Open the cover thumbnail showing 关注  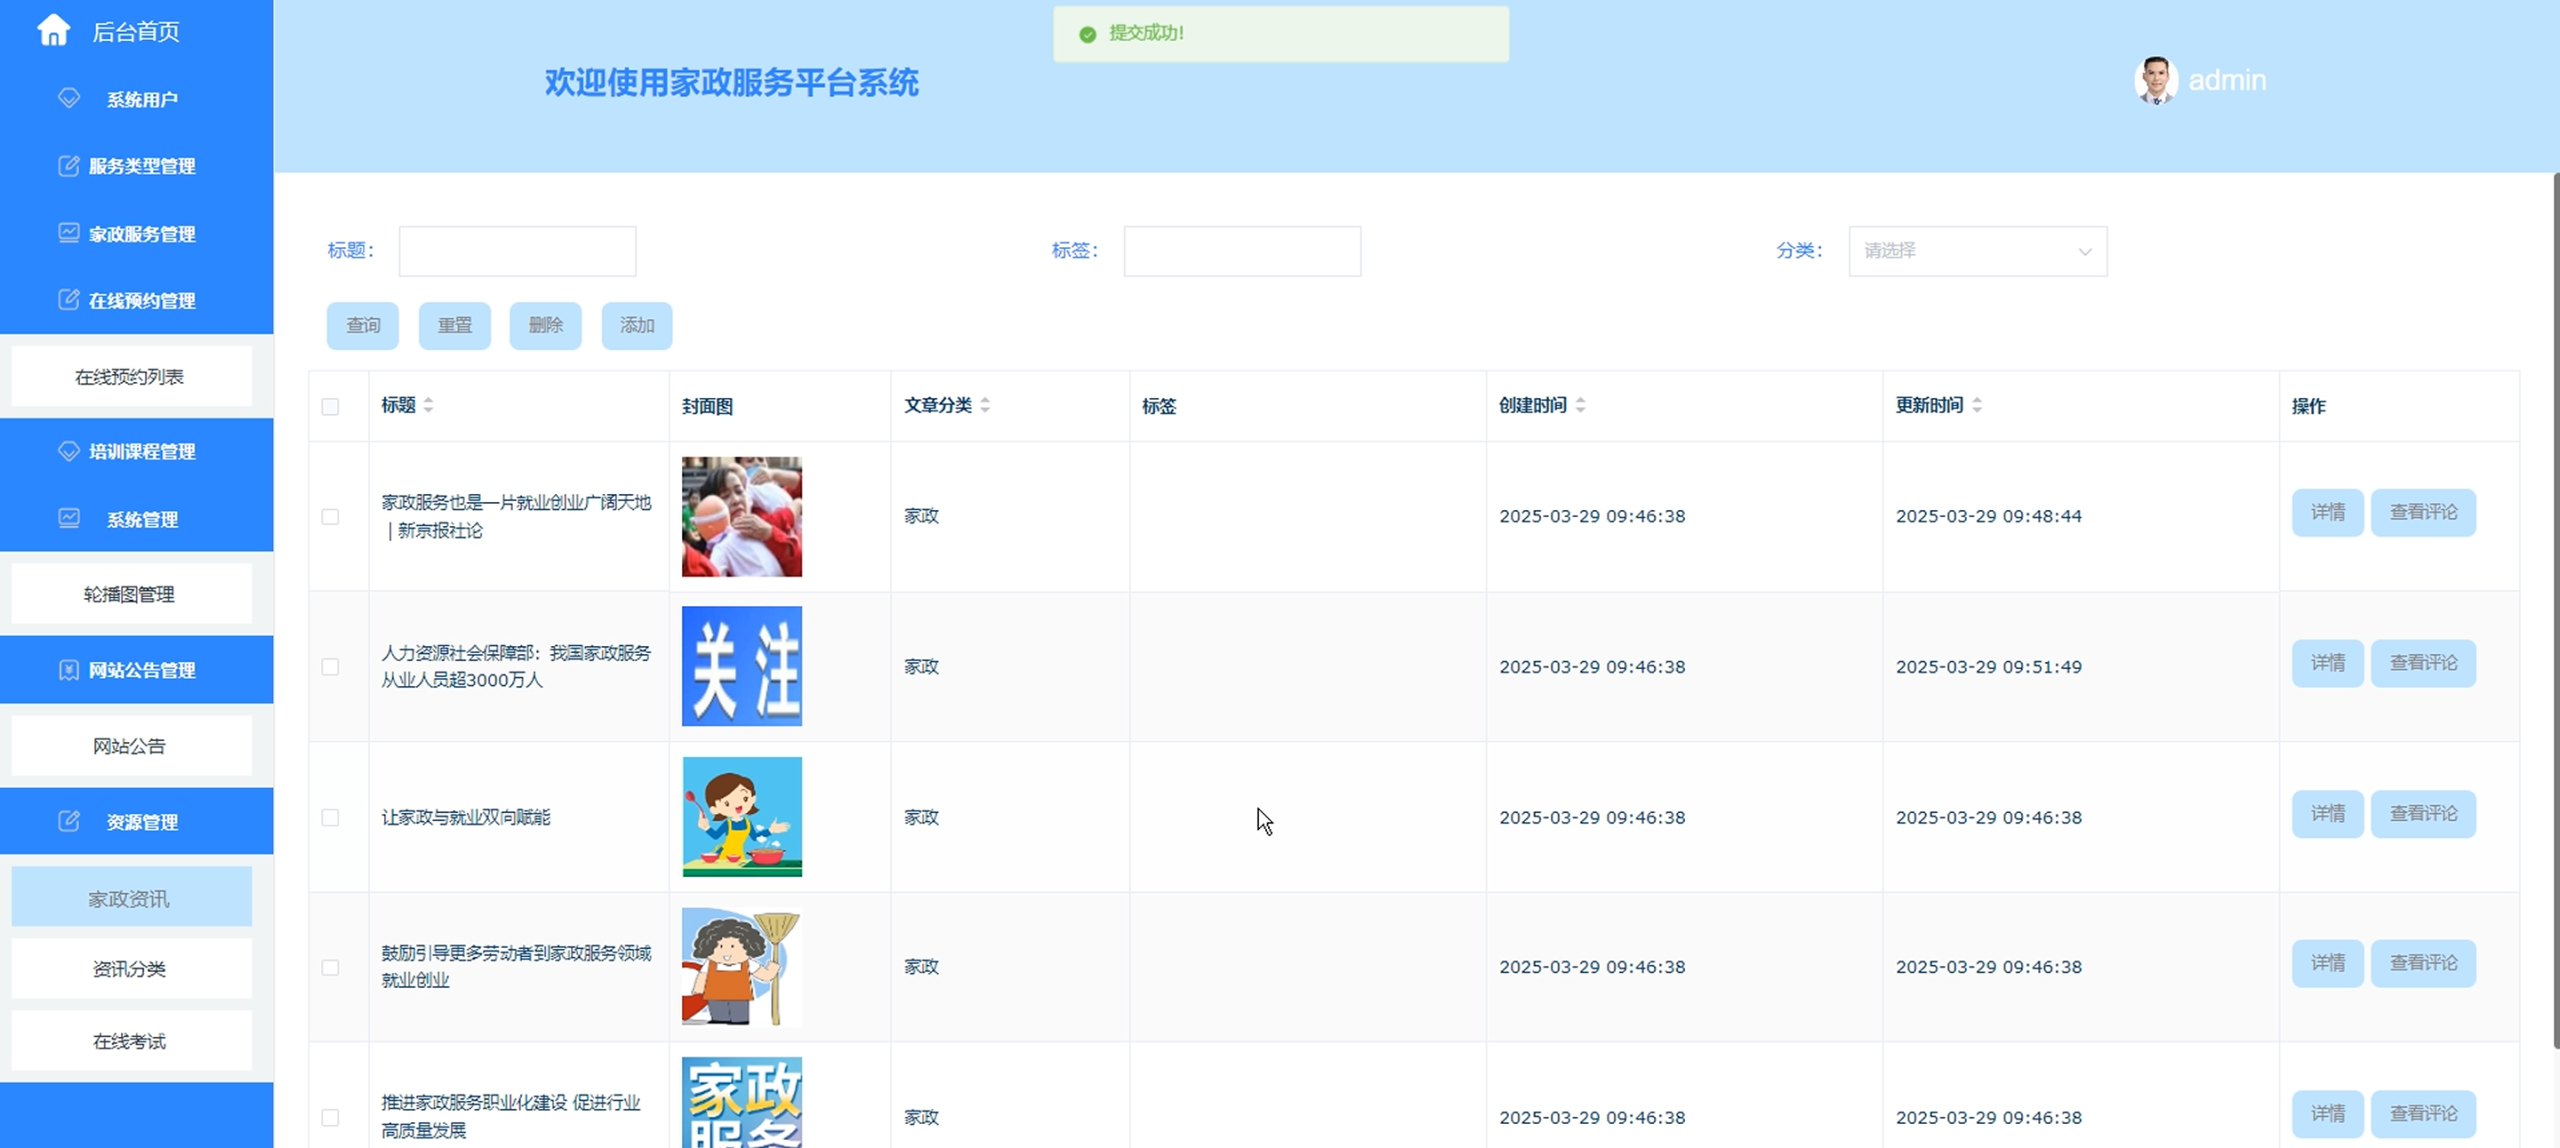pyautogui.click(x=741, y=666)
